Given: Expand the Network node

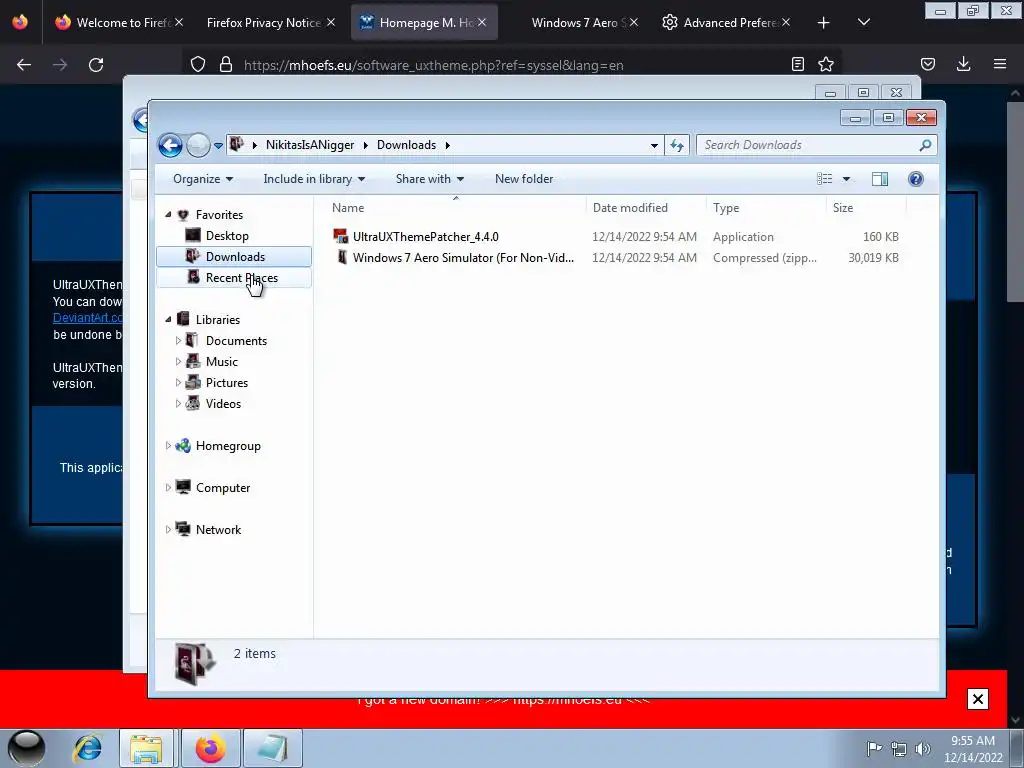Looking at the screenshot, I should click(x=168, y=529).
